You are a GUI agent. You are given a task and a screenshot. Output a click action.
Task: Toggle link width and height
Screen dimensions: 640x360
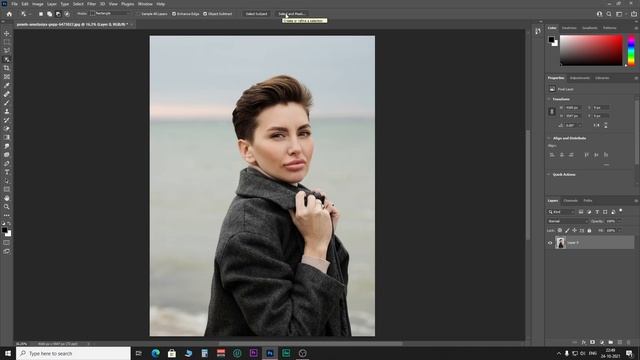tap(552, 111)
